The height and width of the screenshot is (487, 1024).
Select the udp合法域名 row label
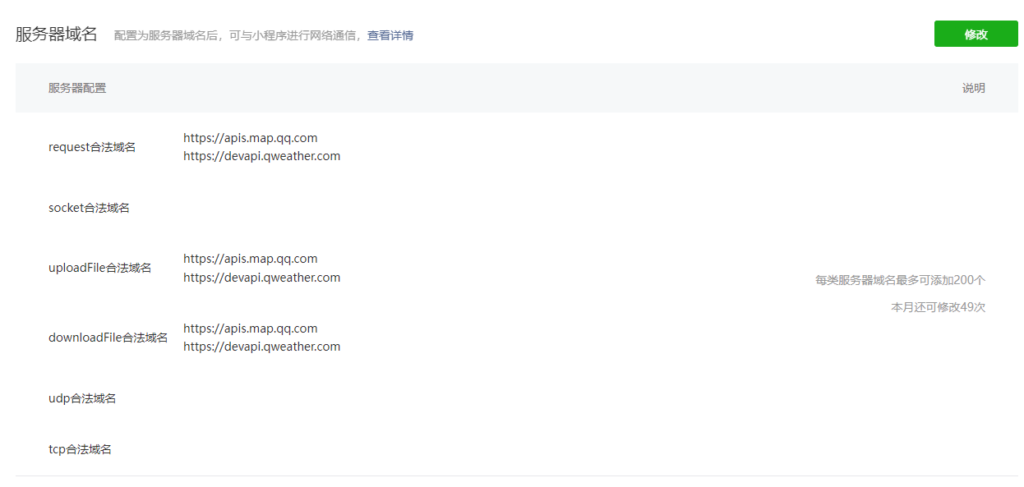(x=82, y=399)
